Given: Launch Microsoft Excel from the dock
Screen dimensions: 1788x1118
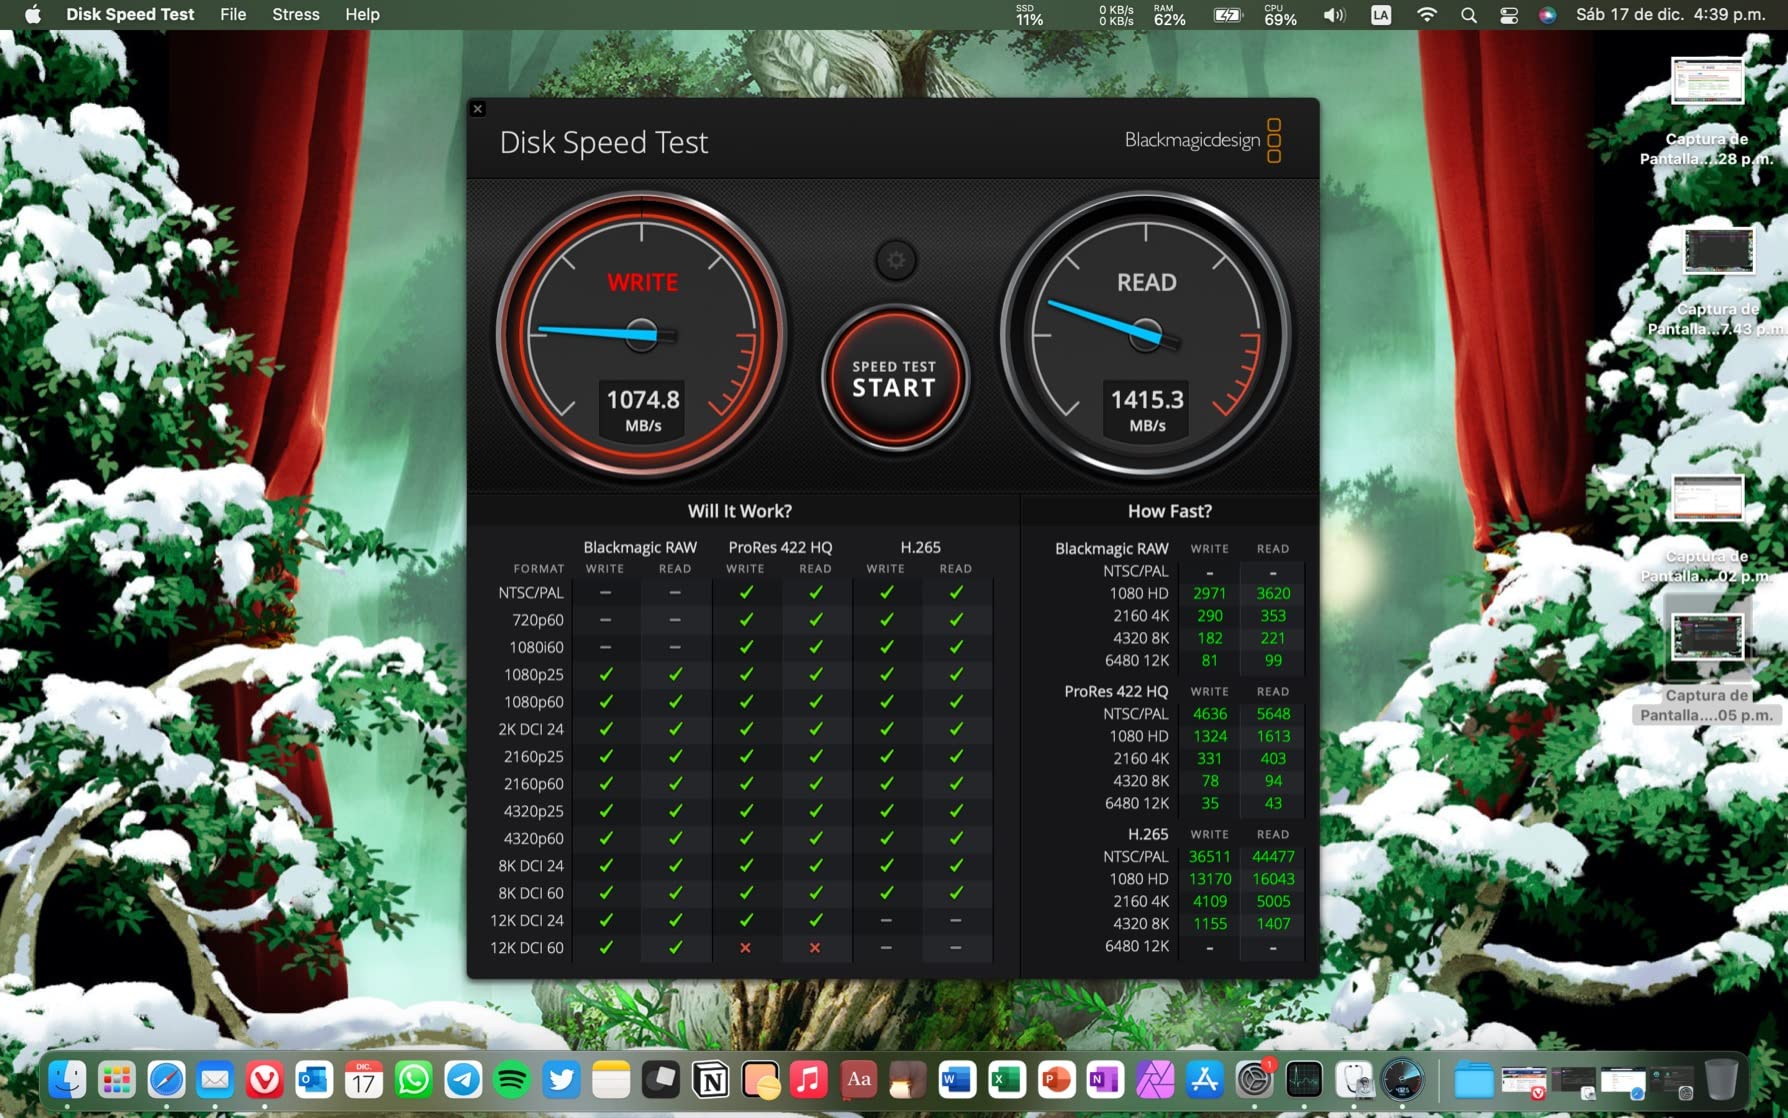Looking at the screenshot, I should [x=1007, y=1080].
